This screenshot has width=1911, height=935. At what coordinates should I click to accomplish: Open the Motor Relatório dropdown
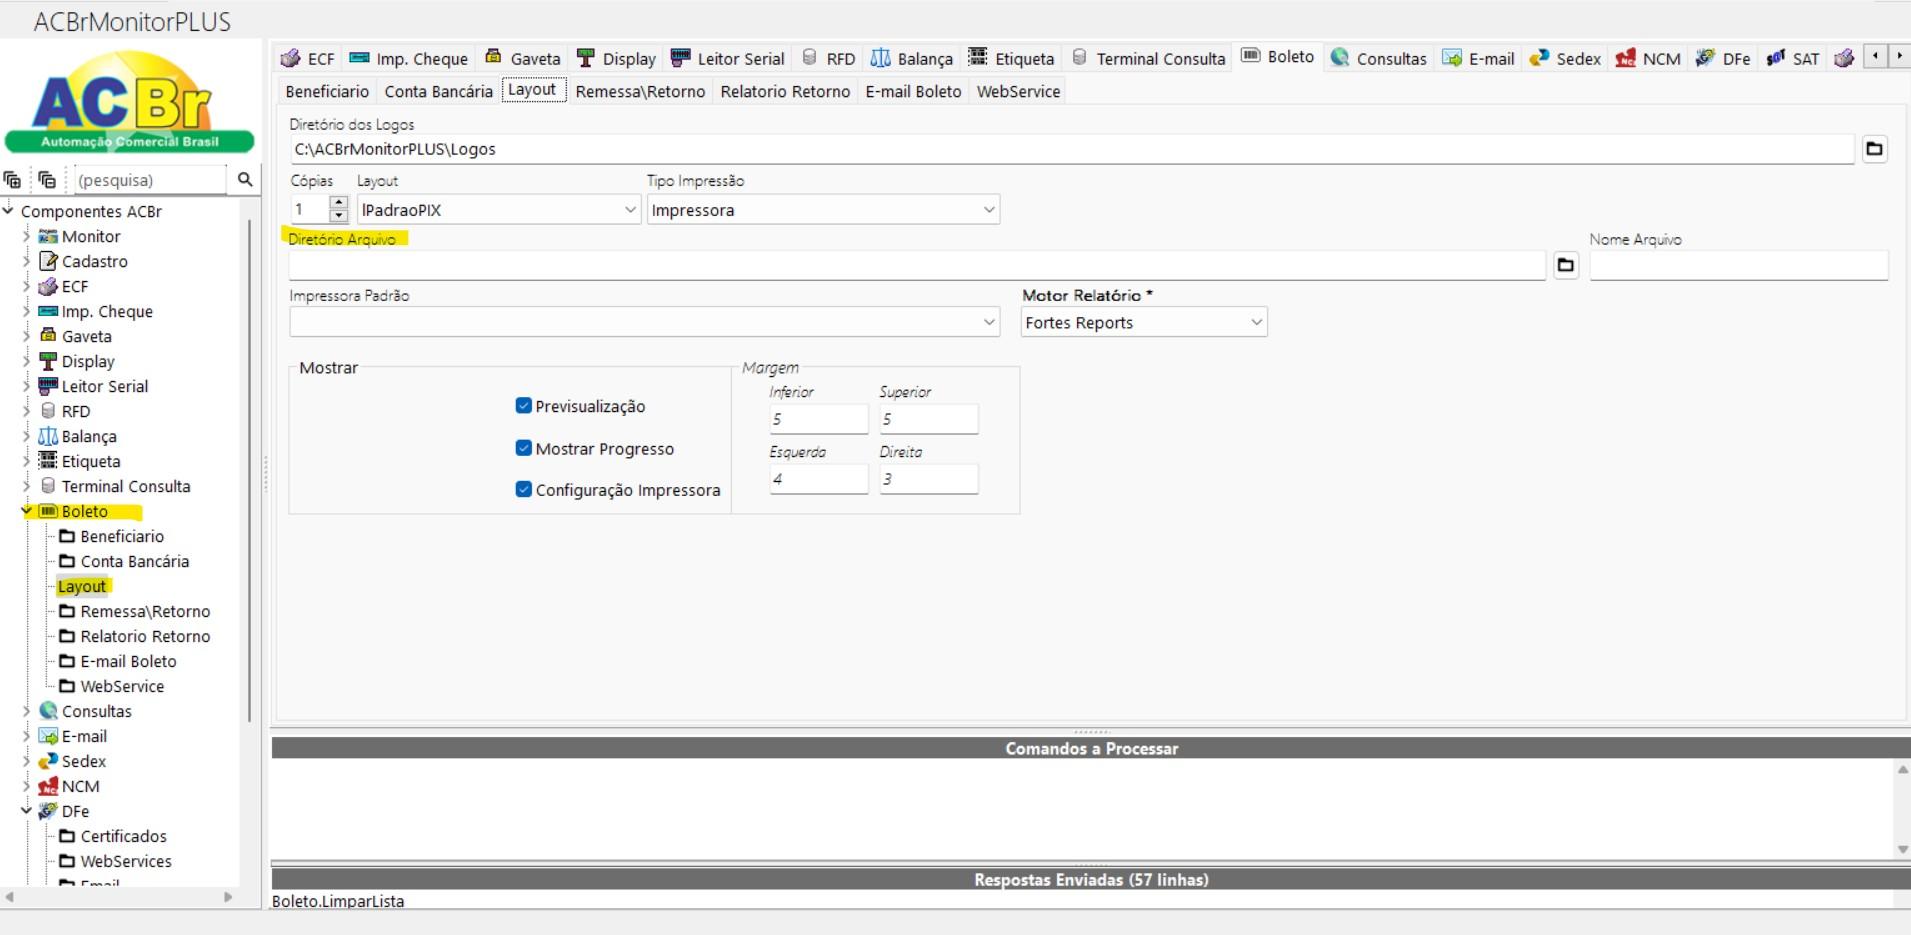coord(1256,322)
